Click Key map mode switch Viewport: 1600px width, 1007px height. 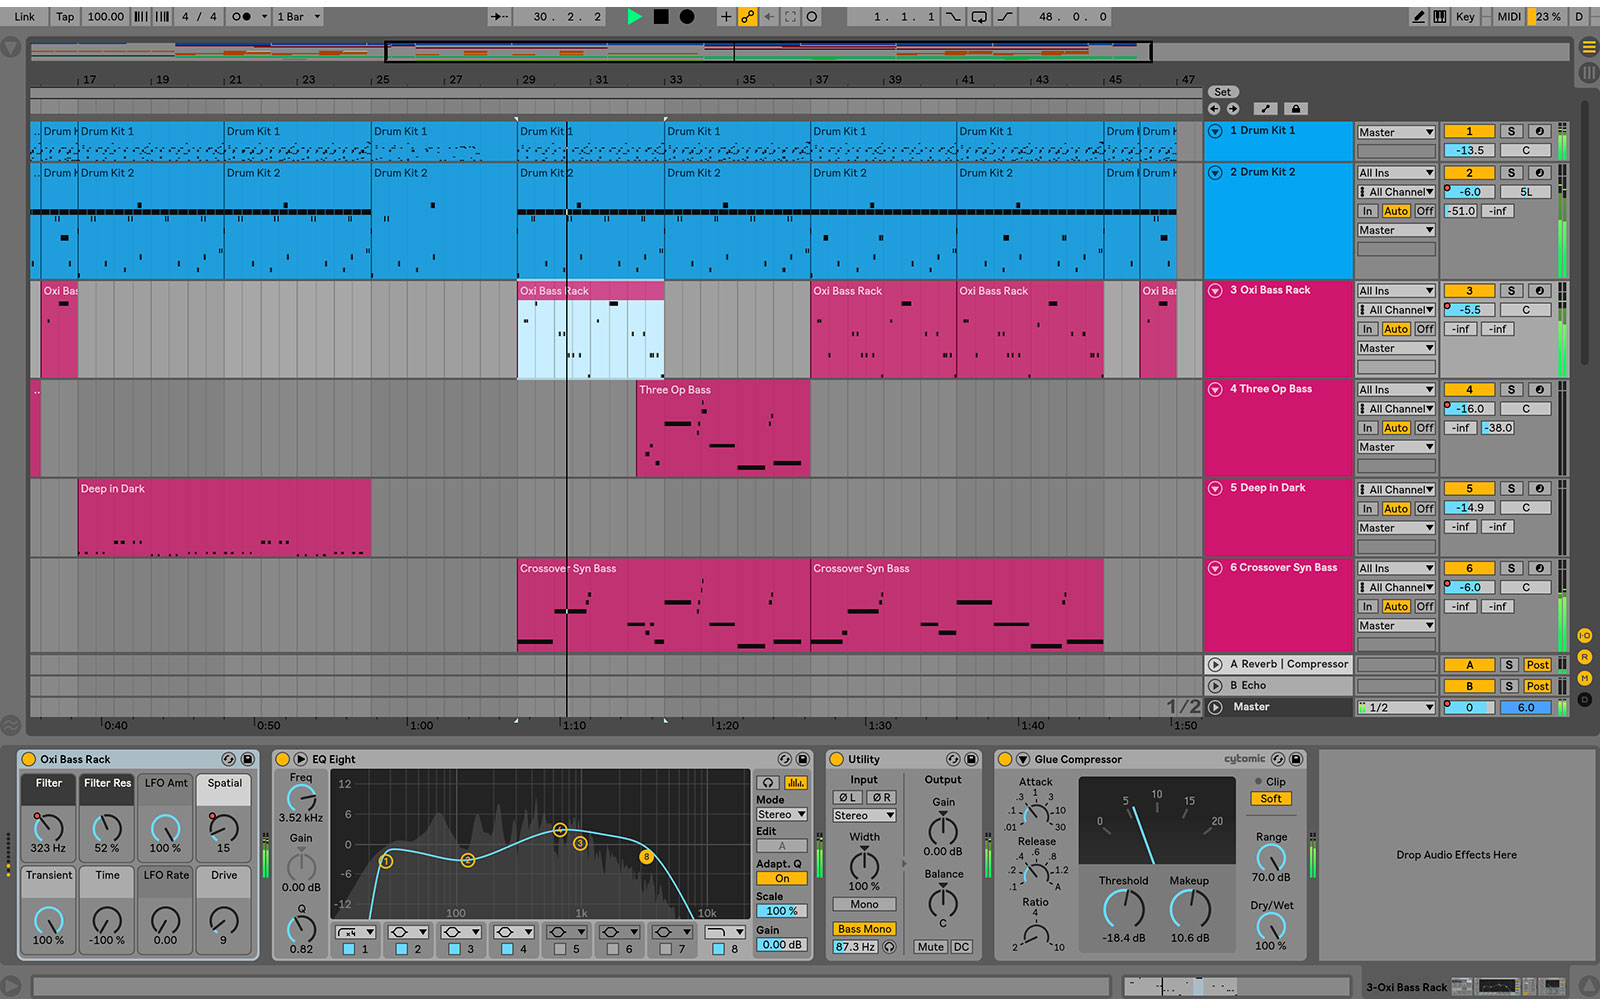coord(1465,17)
